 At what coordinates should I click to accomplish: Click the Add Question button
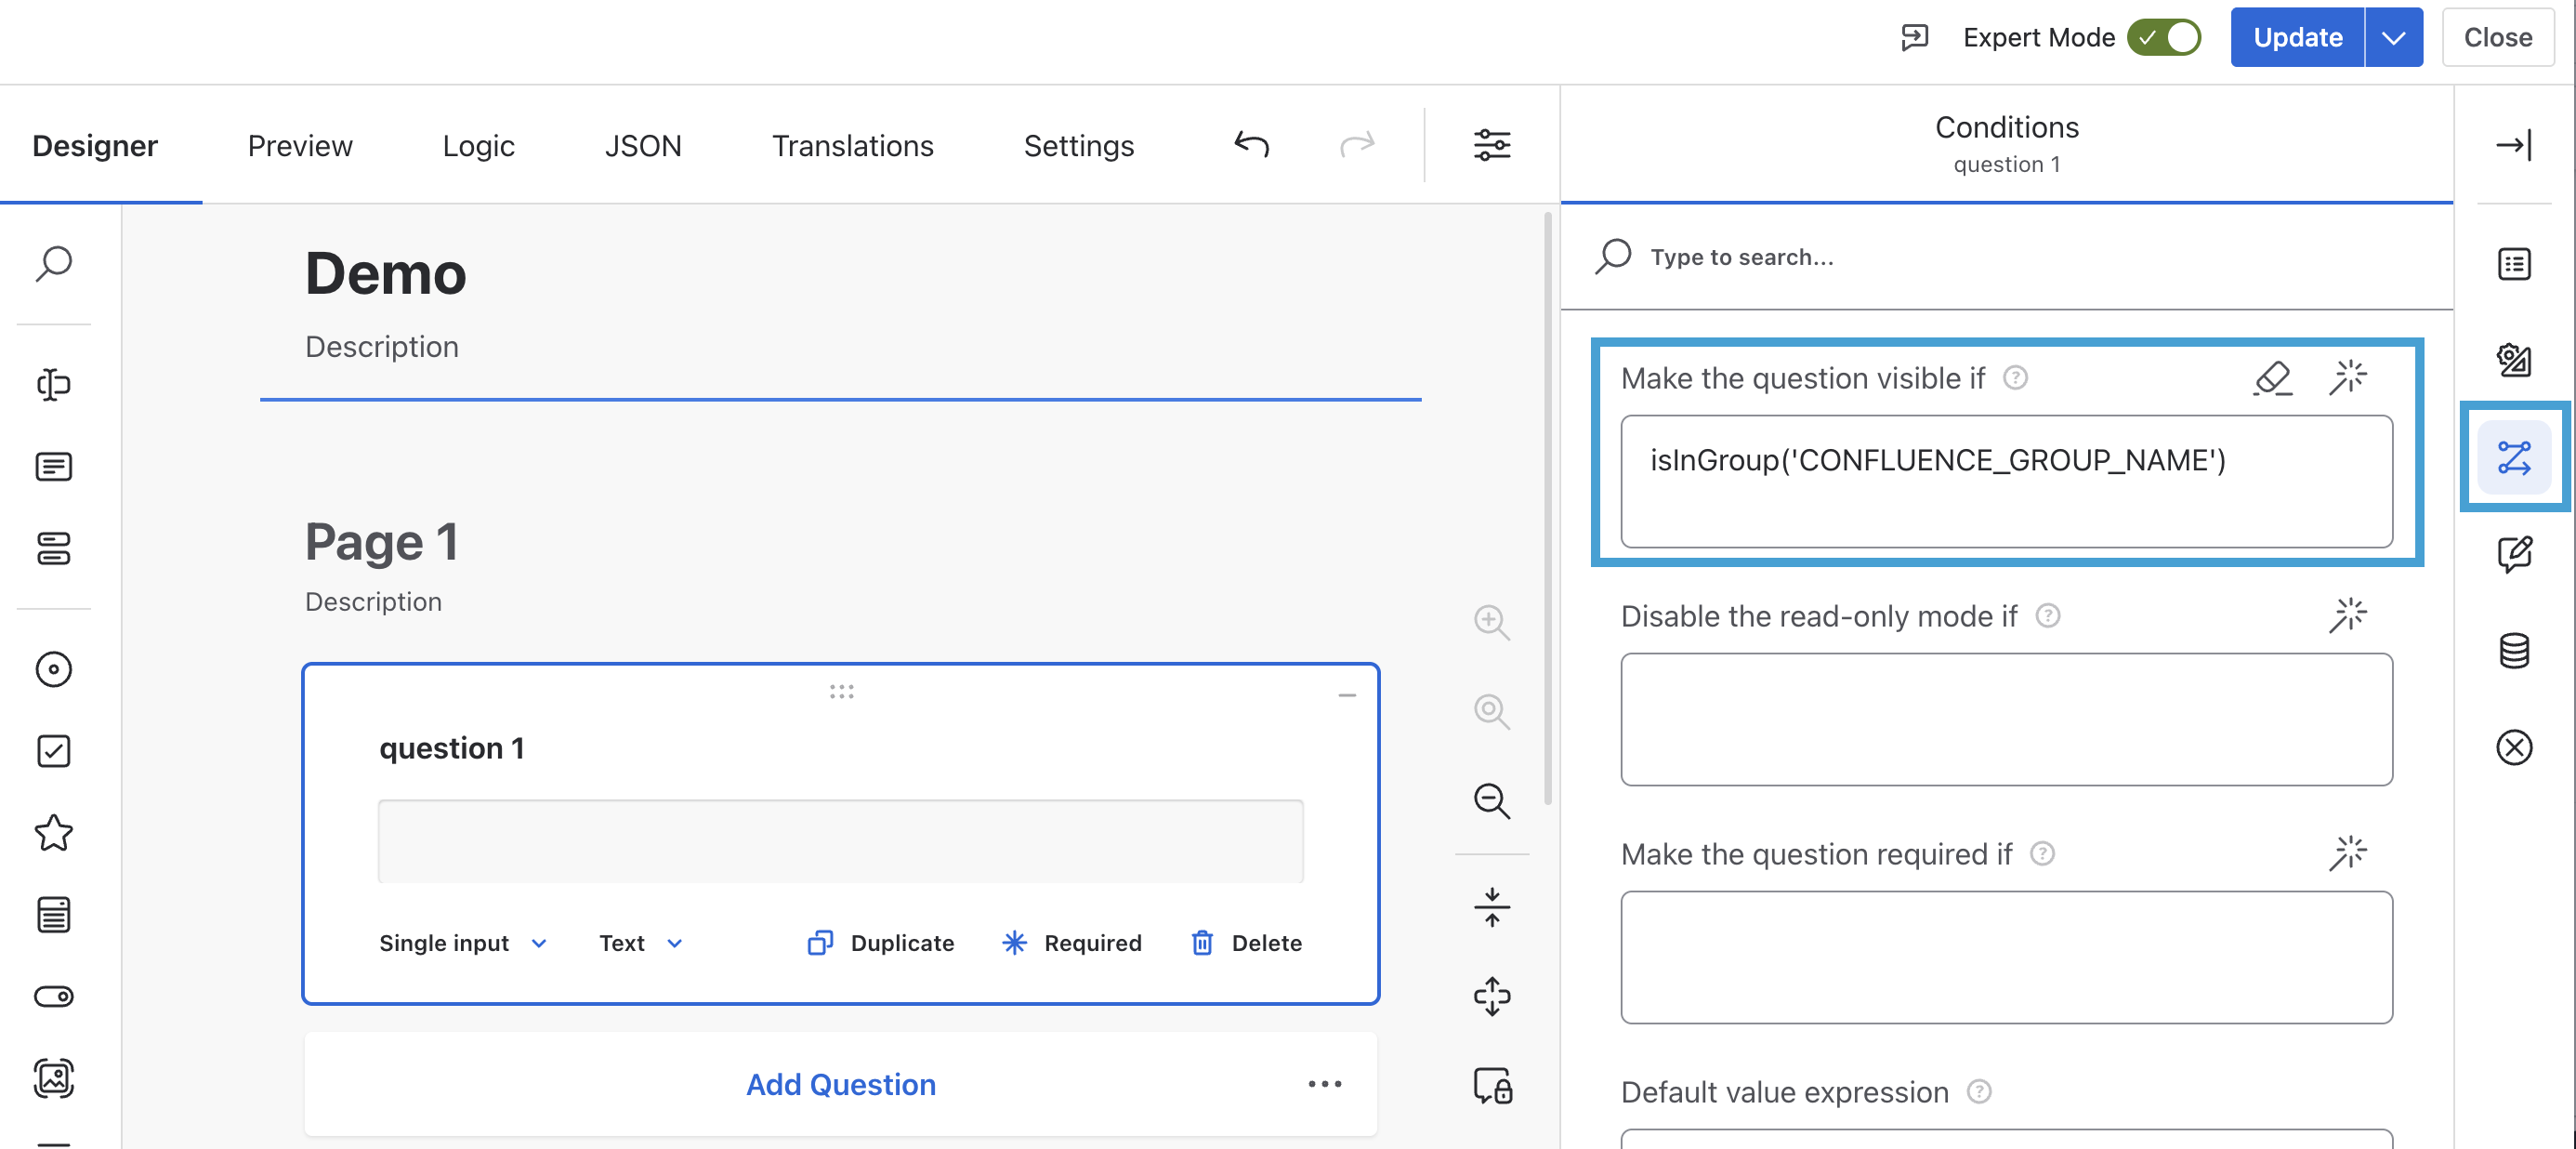(x=840, y=1084)
